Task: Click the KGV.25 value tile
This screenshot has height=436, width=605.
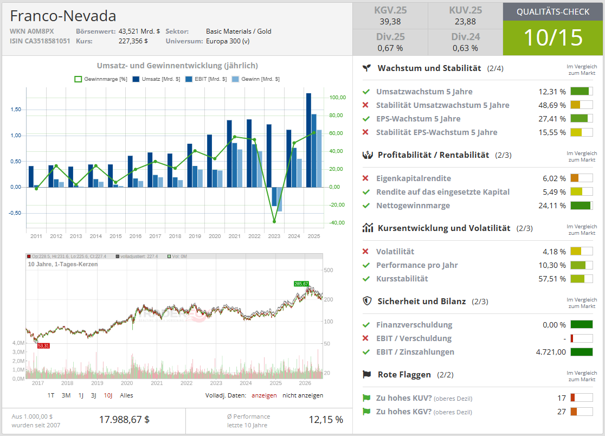Action: click(x=390, y=16)
